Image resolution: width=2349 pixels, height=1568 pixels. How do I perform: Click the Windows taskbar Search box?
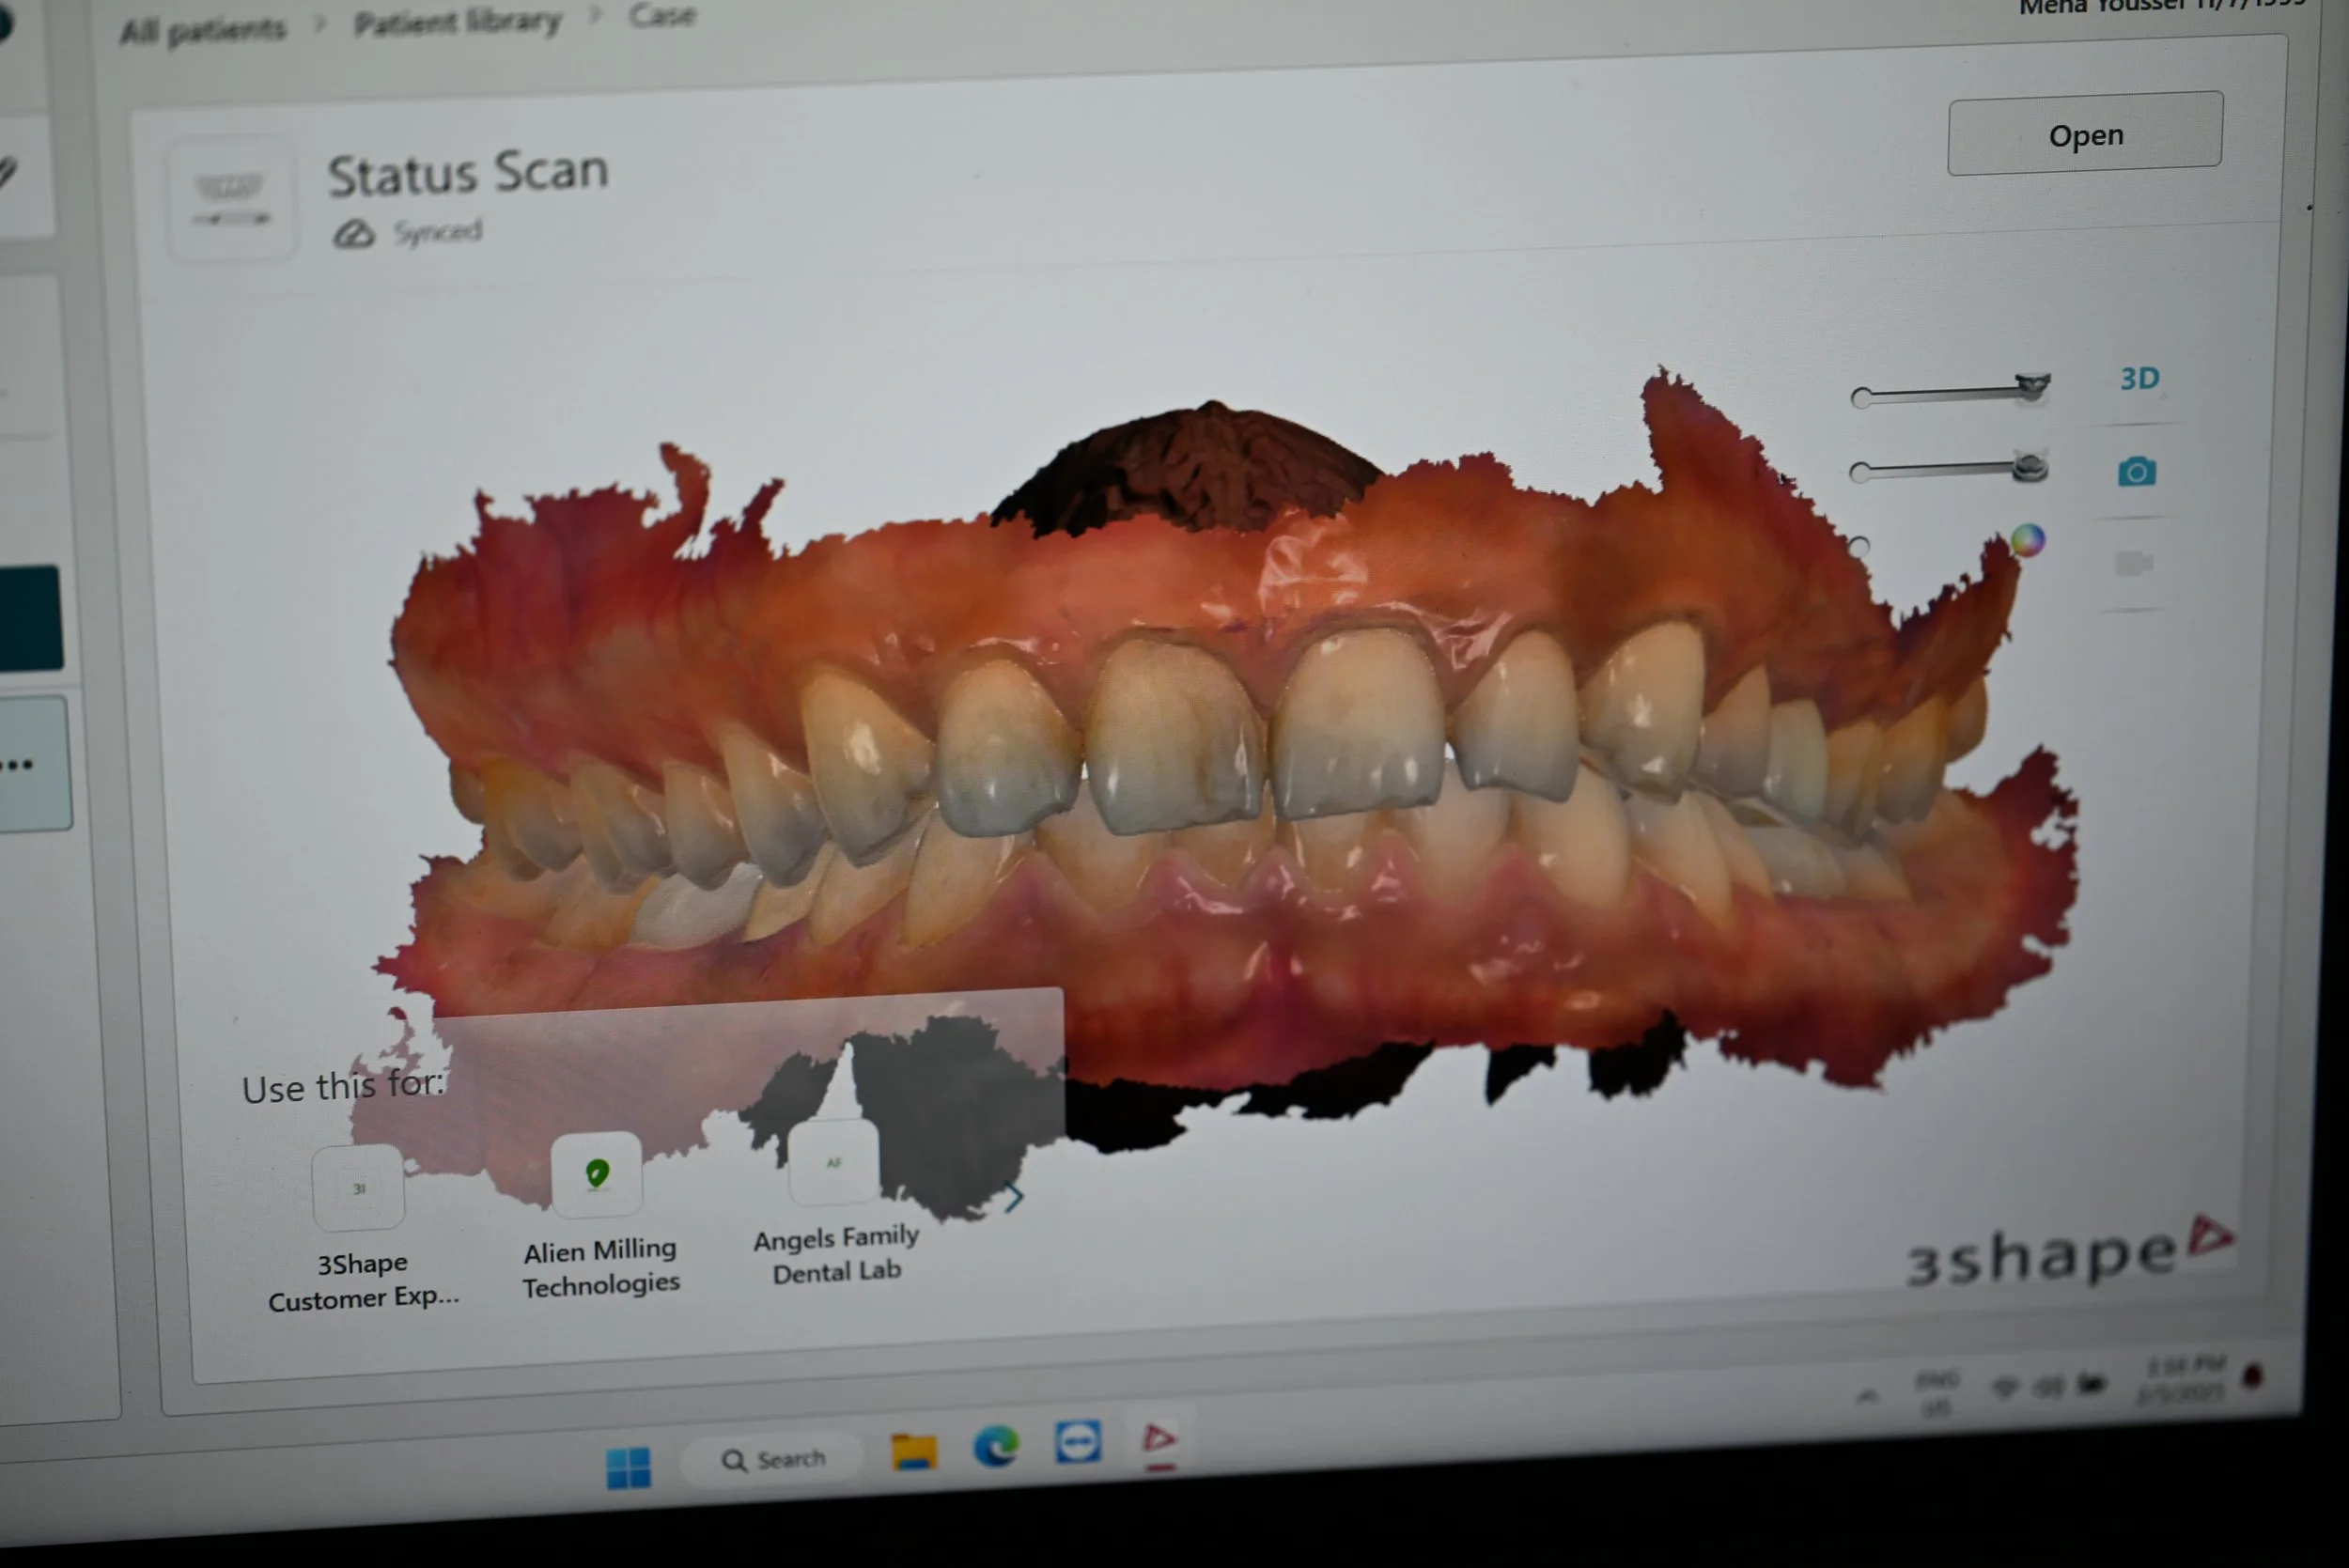pyautogui.click(x=774, y=1460)
